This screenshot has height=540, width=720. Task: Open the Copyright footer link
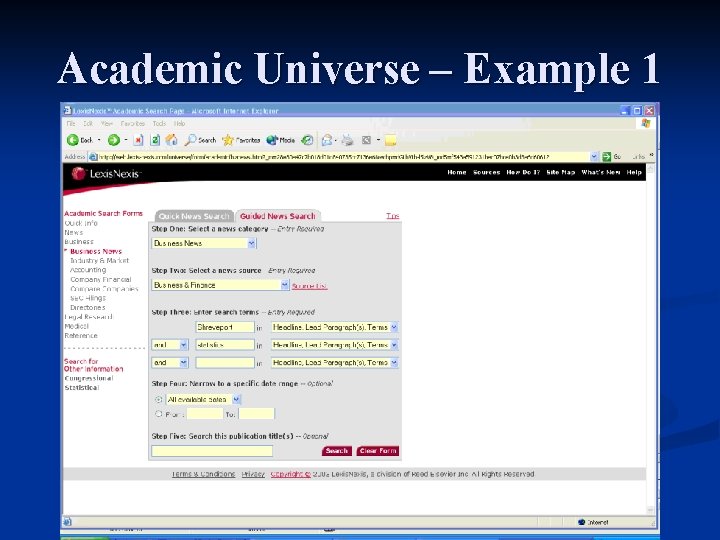point(291,474)
